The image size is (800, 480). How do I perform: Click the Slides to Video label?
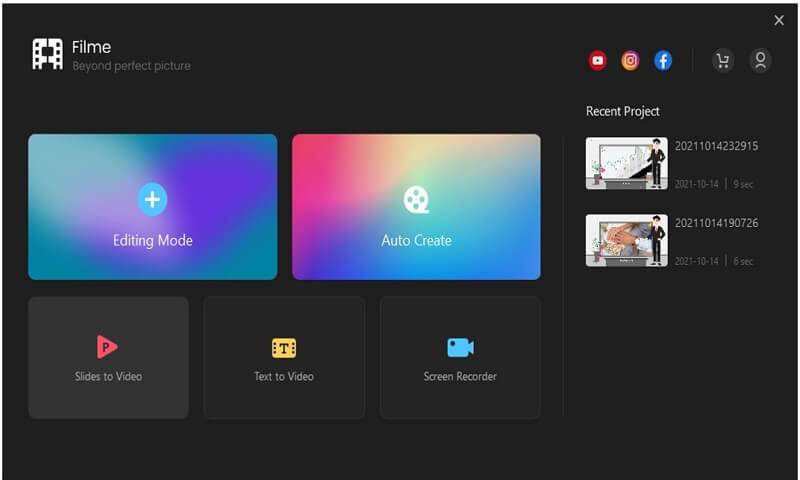[x=108, y=376]
